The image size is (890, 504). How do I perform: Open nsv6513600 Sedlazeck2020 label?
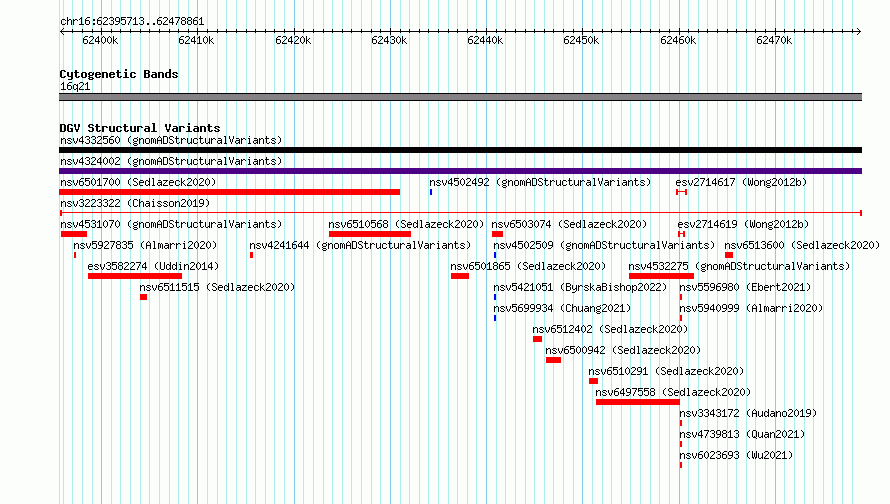tap(802, 245)
